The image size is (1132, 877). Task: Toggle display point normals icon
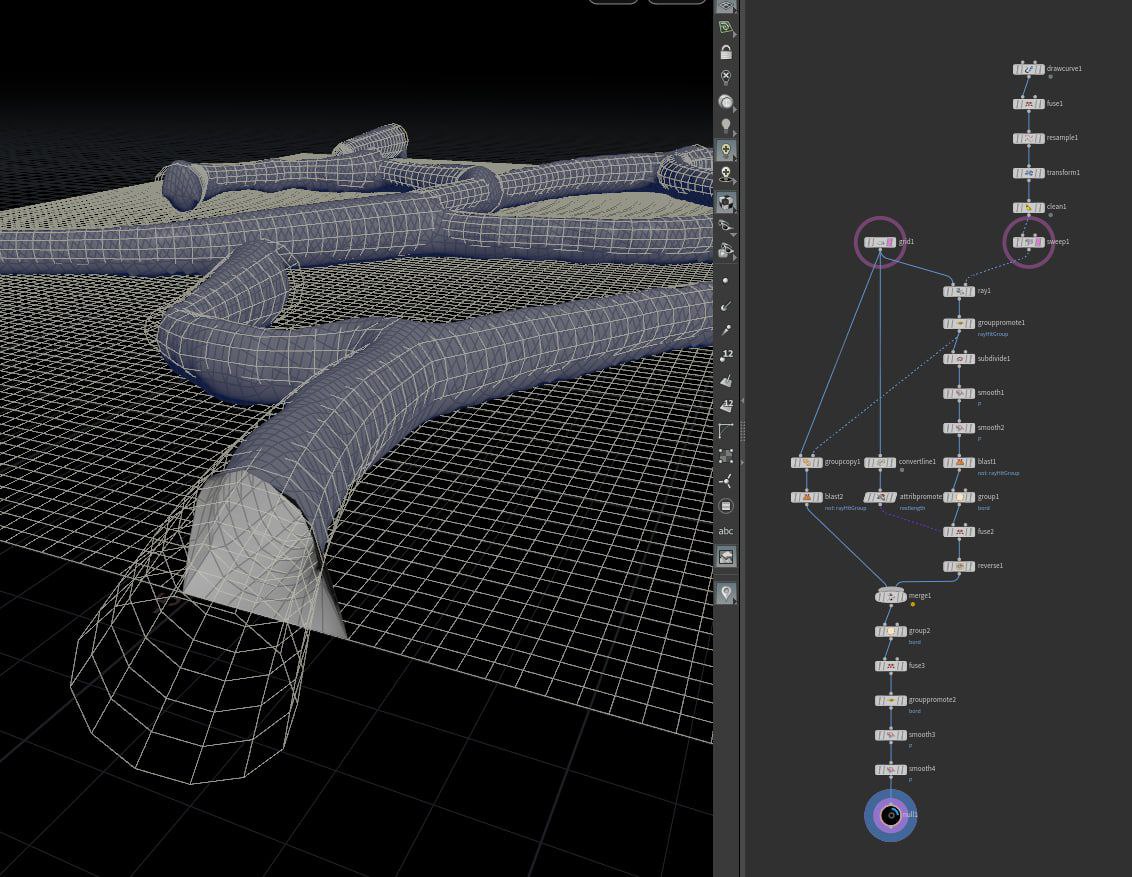[x=726, y=305]
